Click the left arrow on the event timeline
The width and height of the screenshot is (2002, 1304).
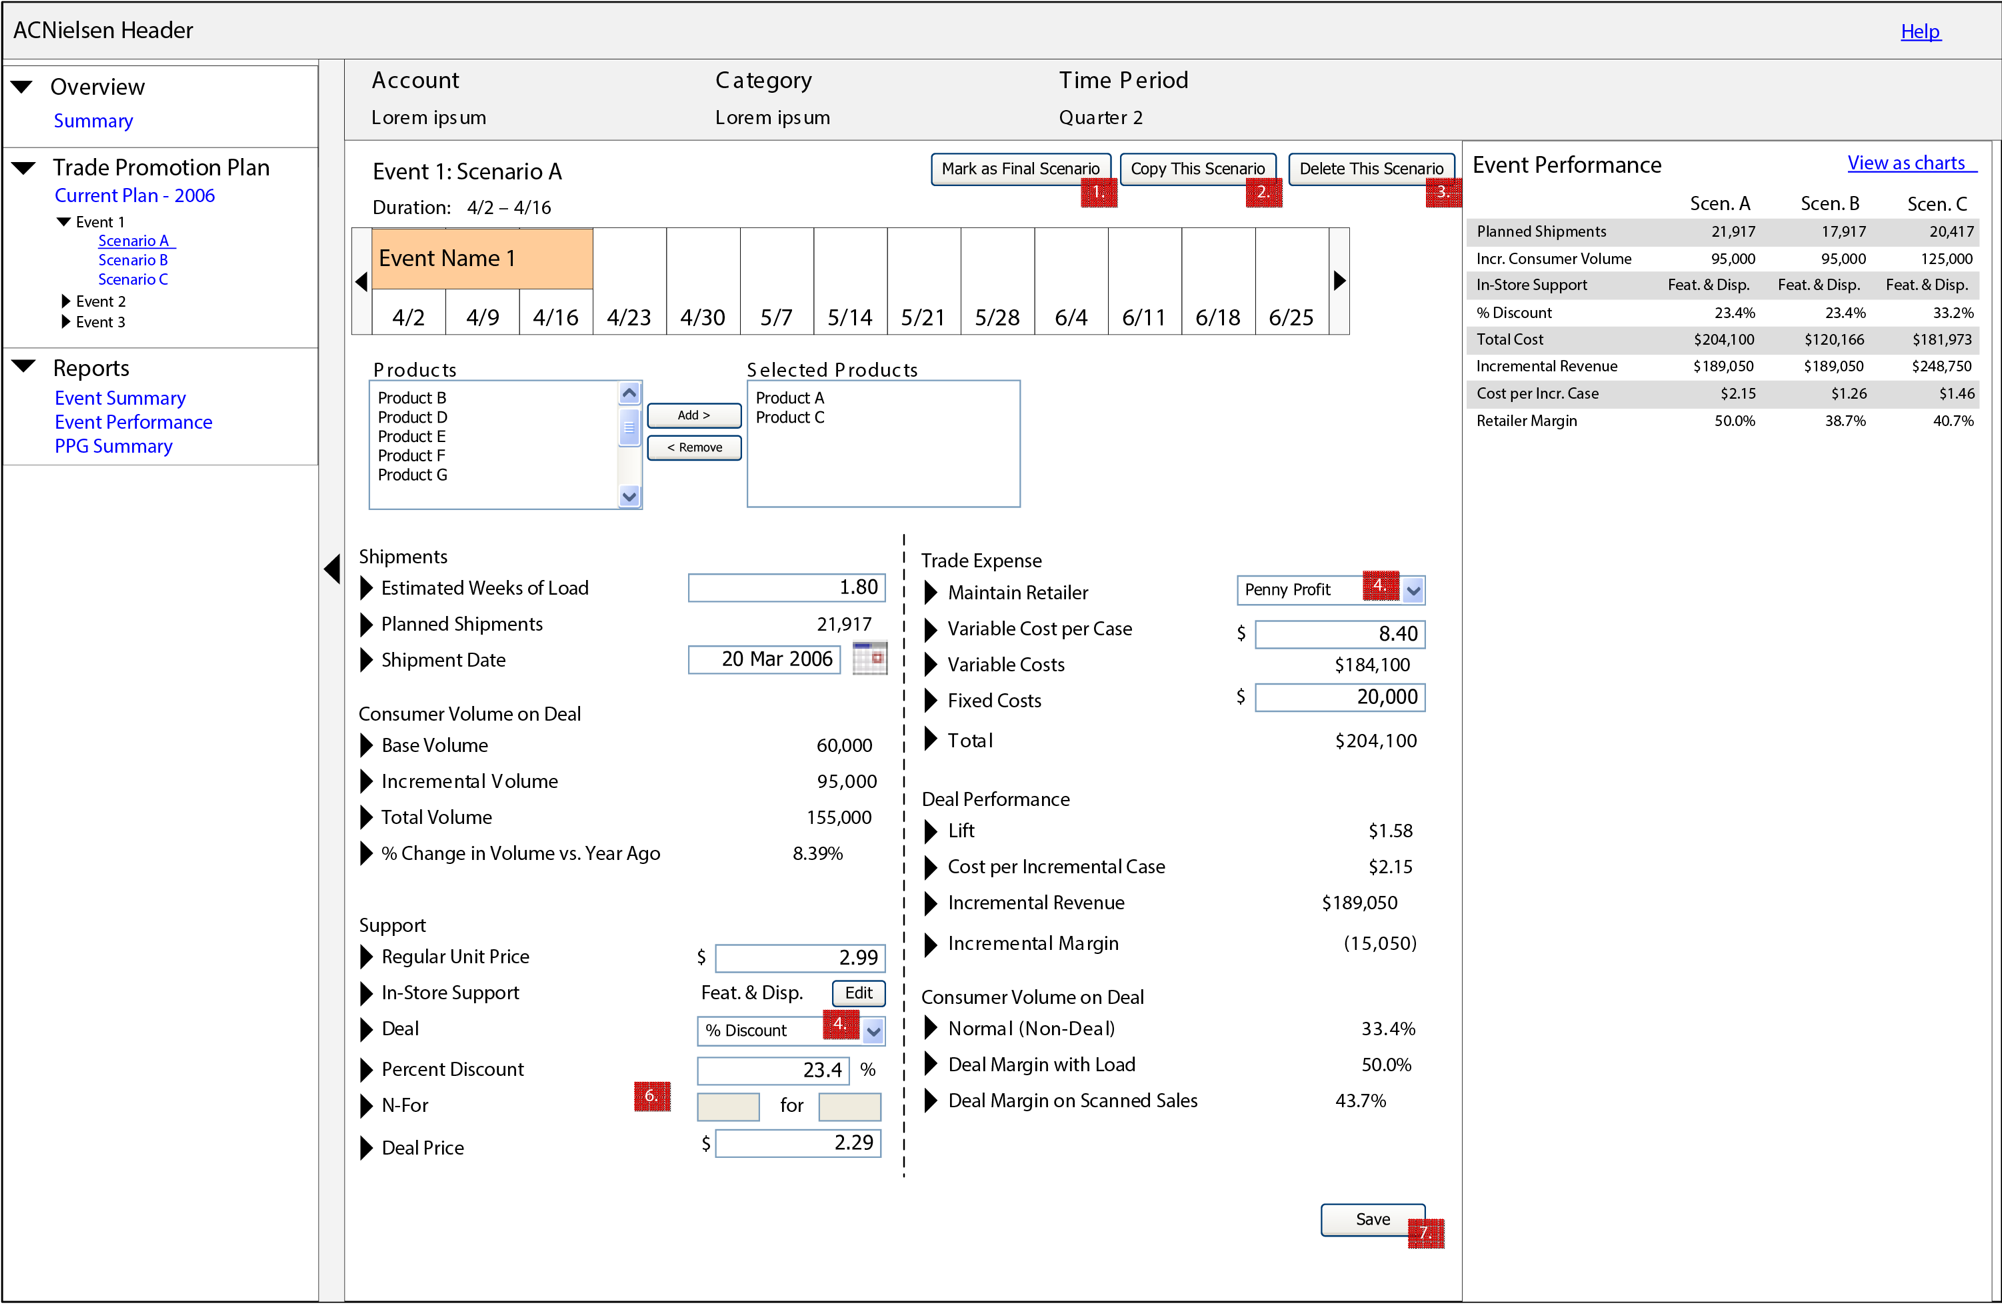[x=361, y=281]
